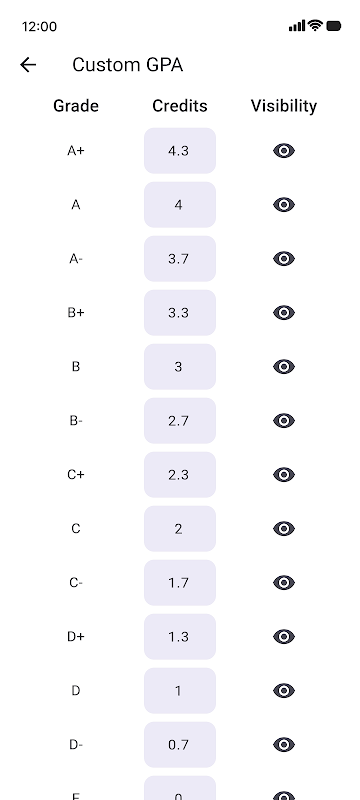Toggle visibility of the B+ grade
This screenshot has width=360, height=800.
pyautogui.click(x=284, y=313)
